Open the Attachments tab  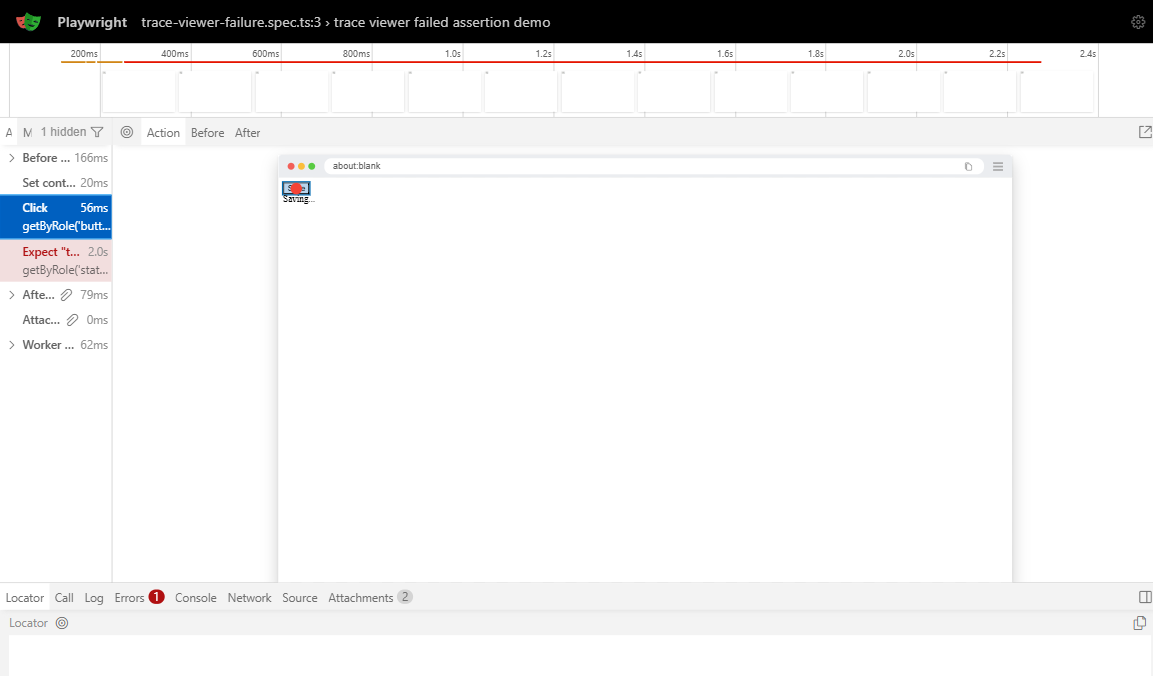click(361, 598)
